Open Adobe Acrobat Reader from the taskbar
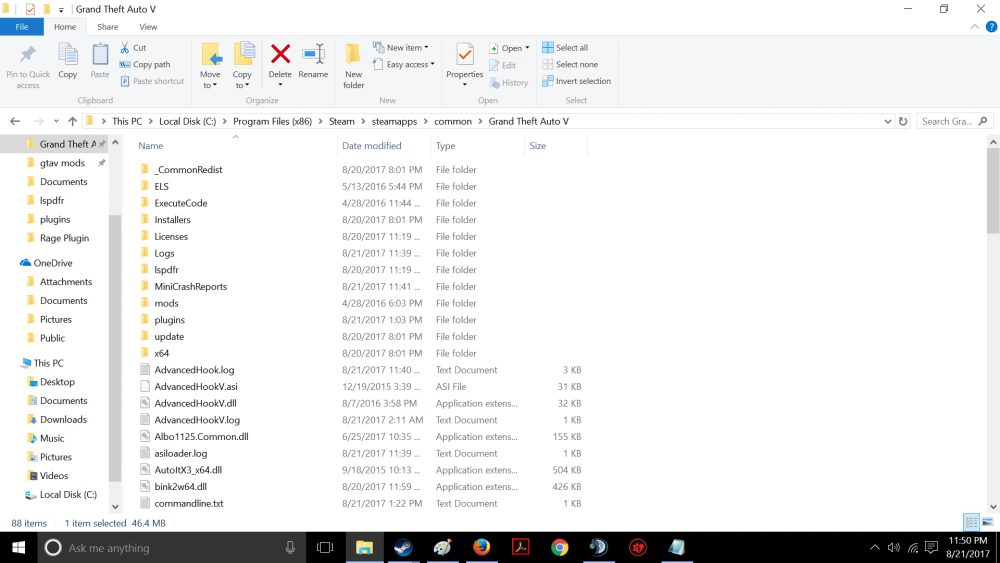Viewport: 1000px width, 563px height. pos(520,547)
